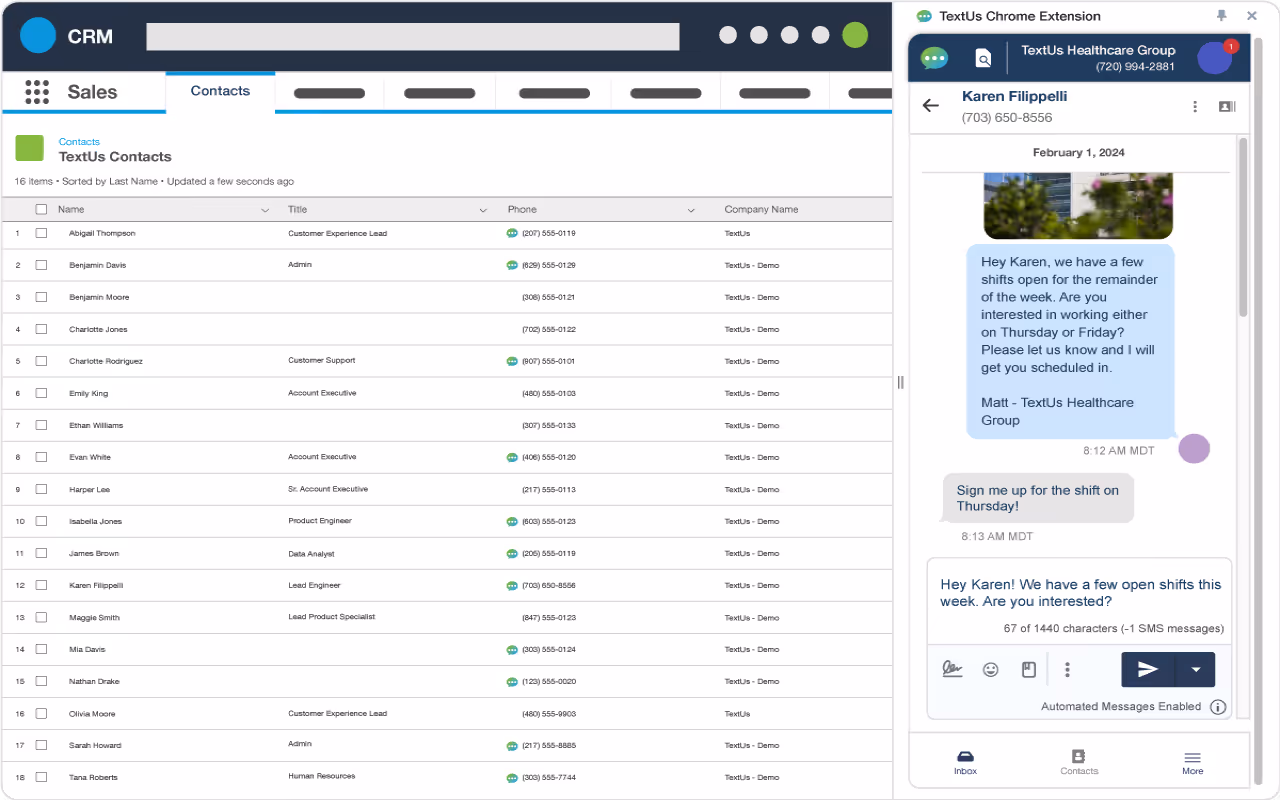Click the back arrow on Karen's conversation
Image resolution: width=1280 pixels, height=800 pixels.
click(930, 105)
